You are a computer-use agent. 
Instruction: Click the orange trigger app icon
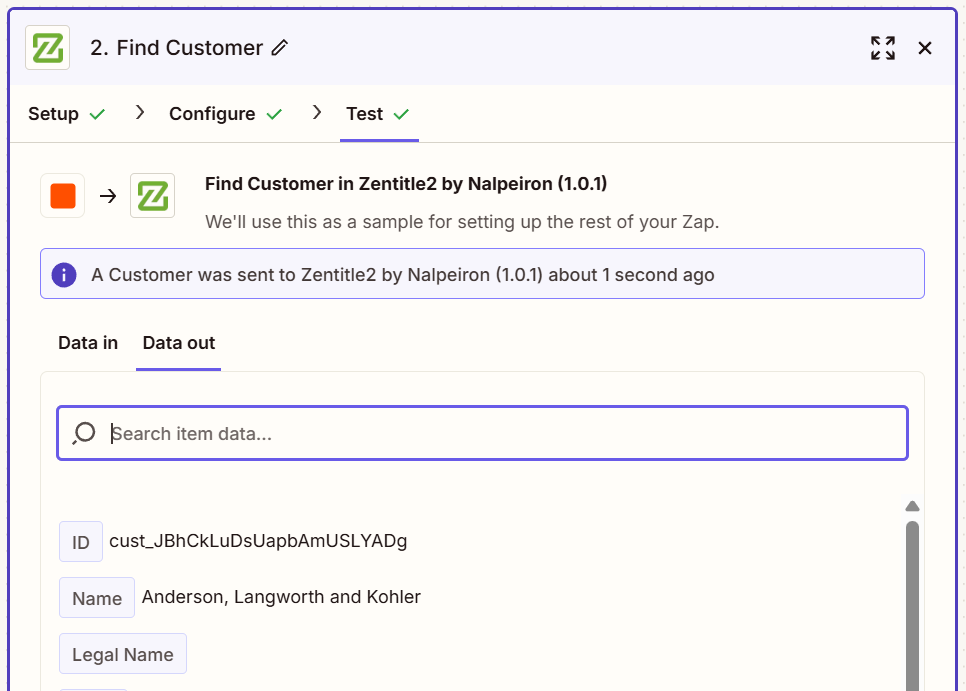point(63,196)
